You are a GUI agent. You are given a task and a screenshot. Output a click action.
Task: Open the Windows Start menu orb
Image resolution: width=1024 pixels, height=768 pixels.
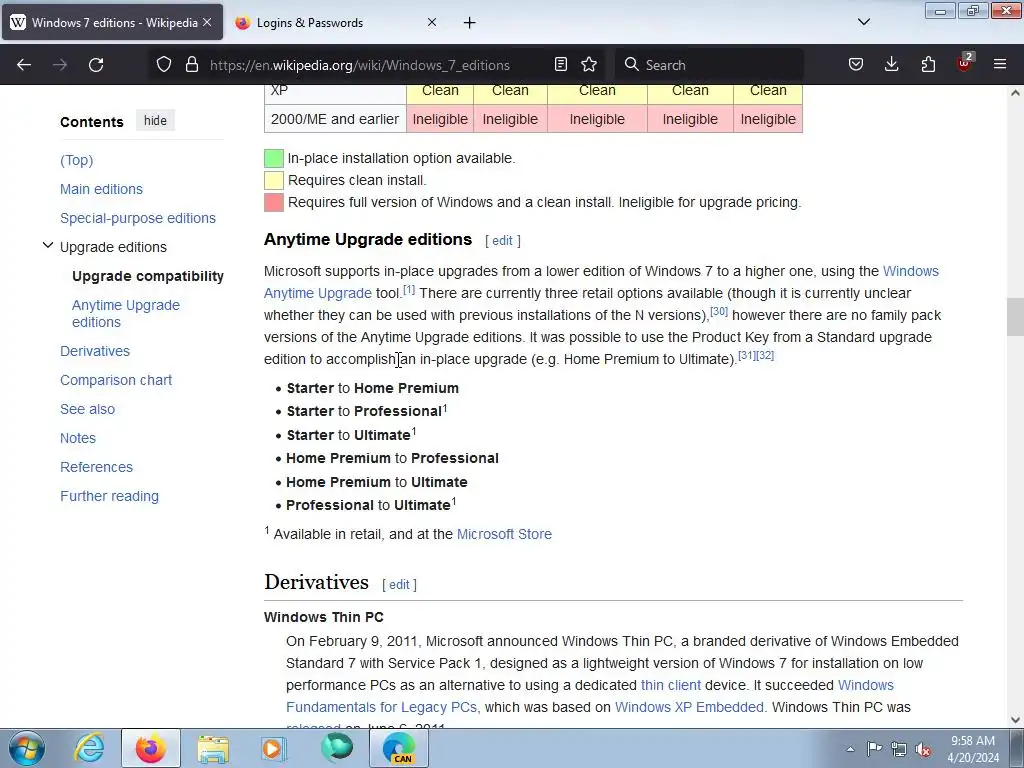coord(27,748)
